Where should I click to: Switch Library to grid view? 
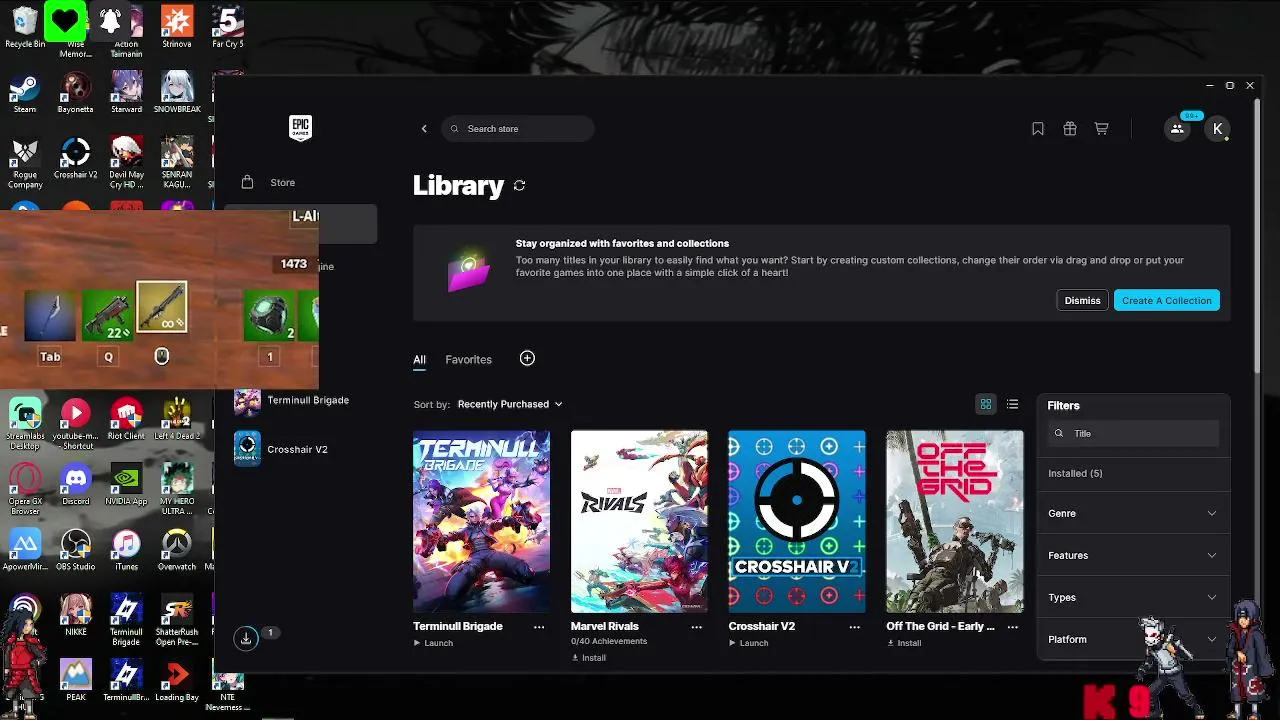[986, 404]
